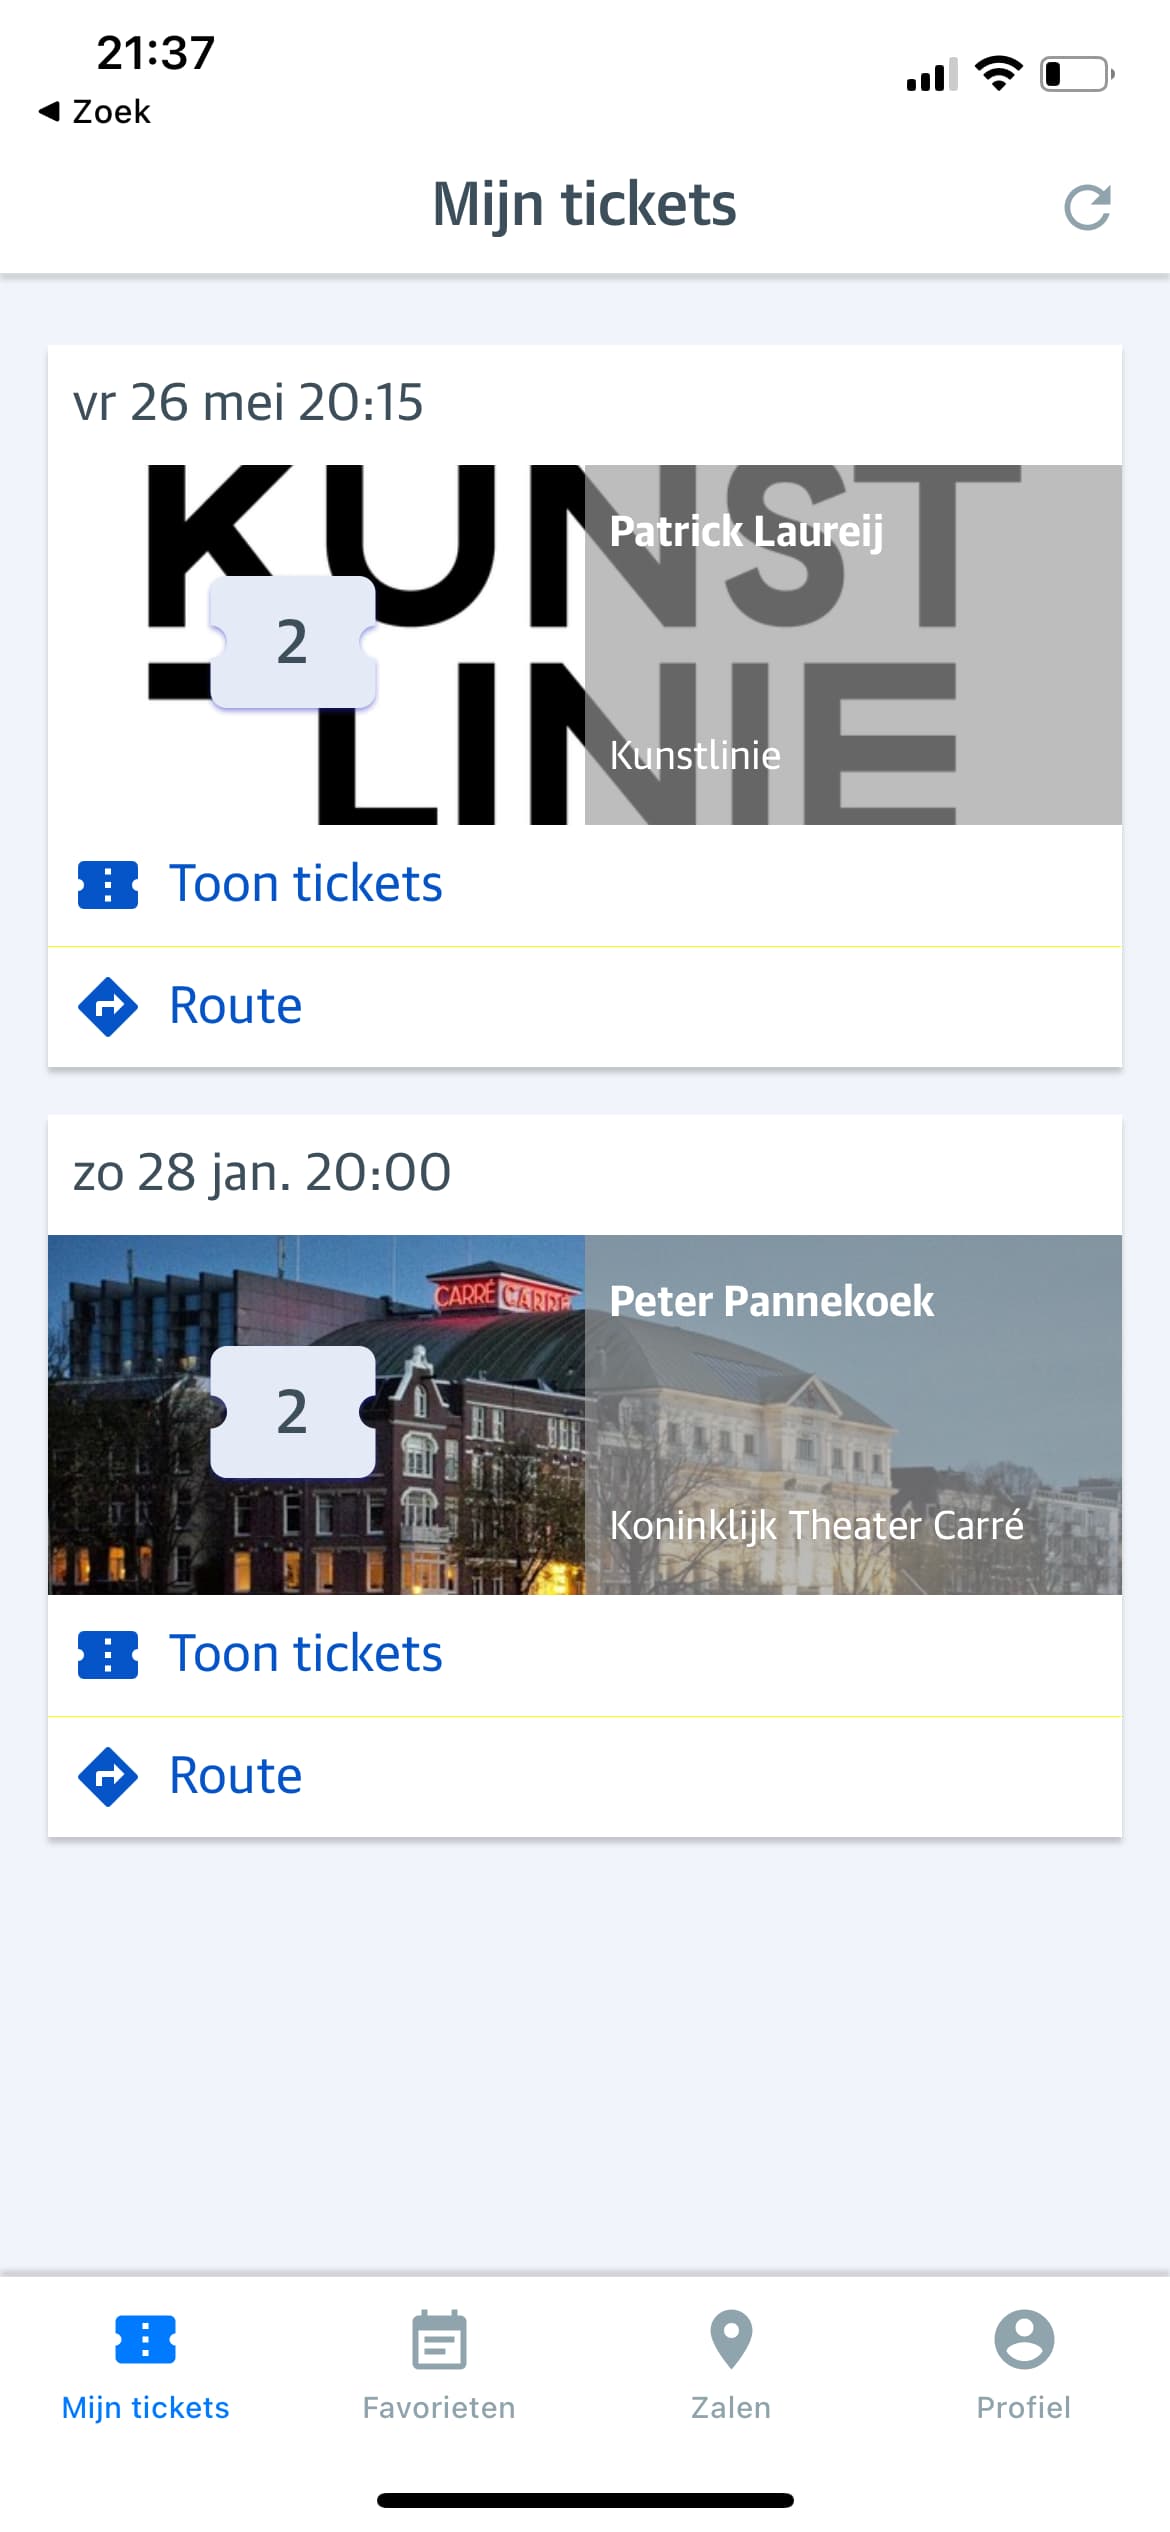
Task: Open Route to Kunstlinie
Action: click(236, 1007)
